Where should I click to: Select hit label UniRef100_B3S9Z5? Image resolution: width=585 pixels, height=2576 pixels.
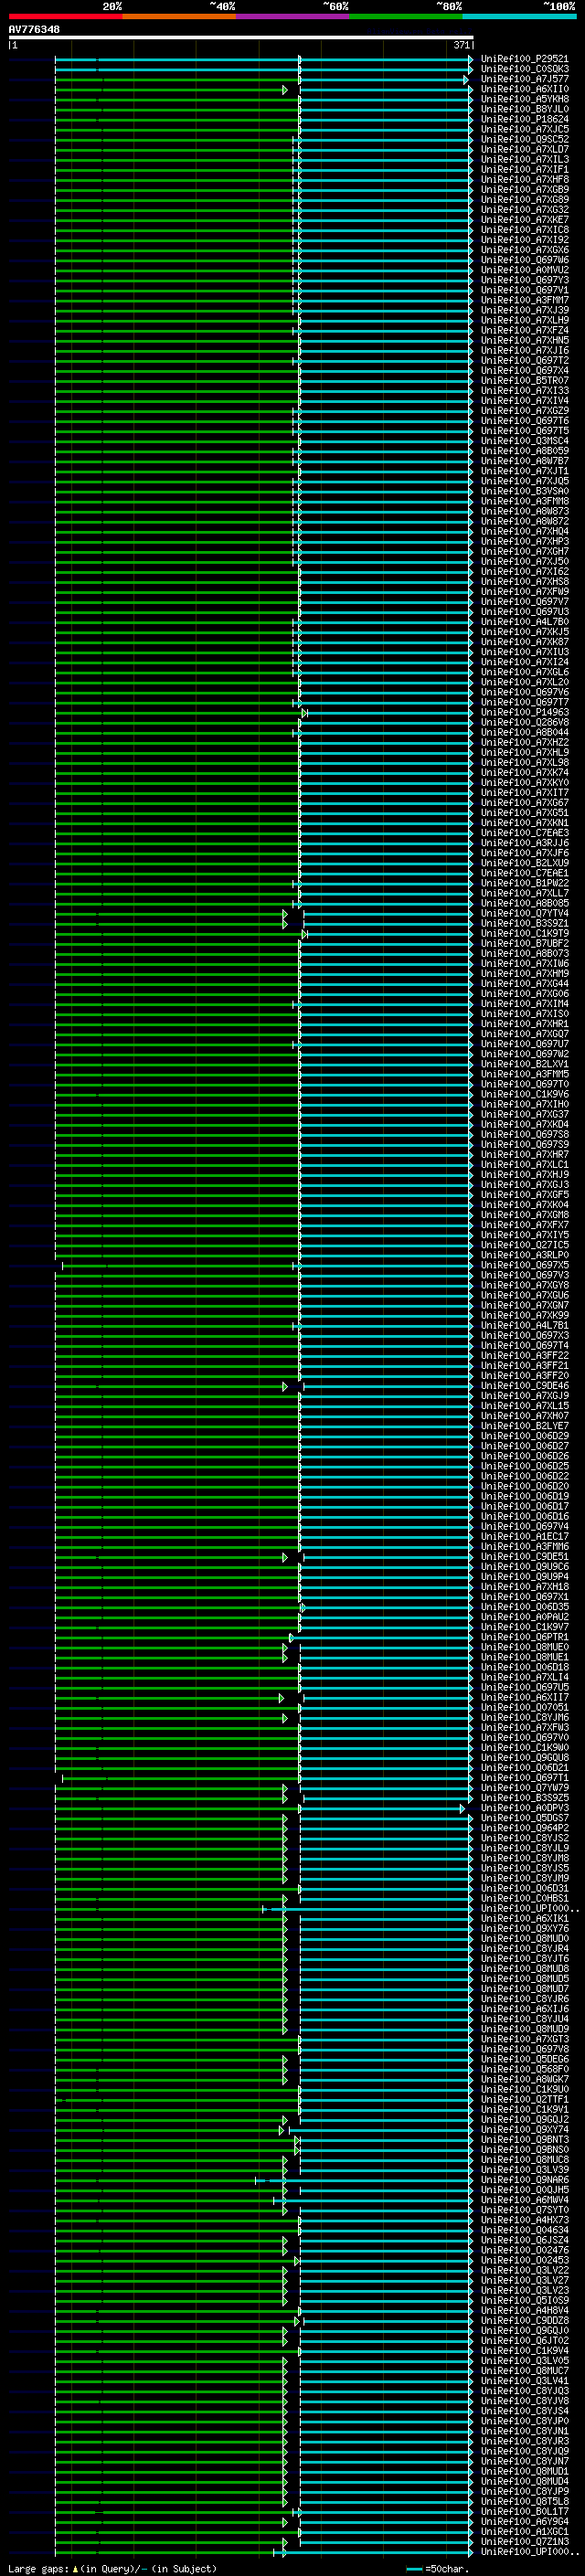point(525,1798)
